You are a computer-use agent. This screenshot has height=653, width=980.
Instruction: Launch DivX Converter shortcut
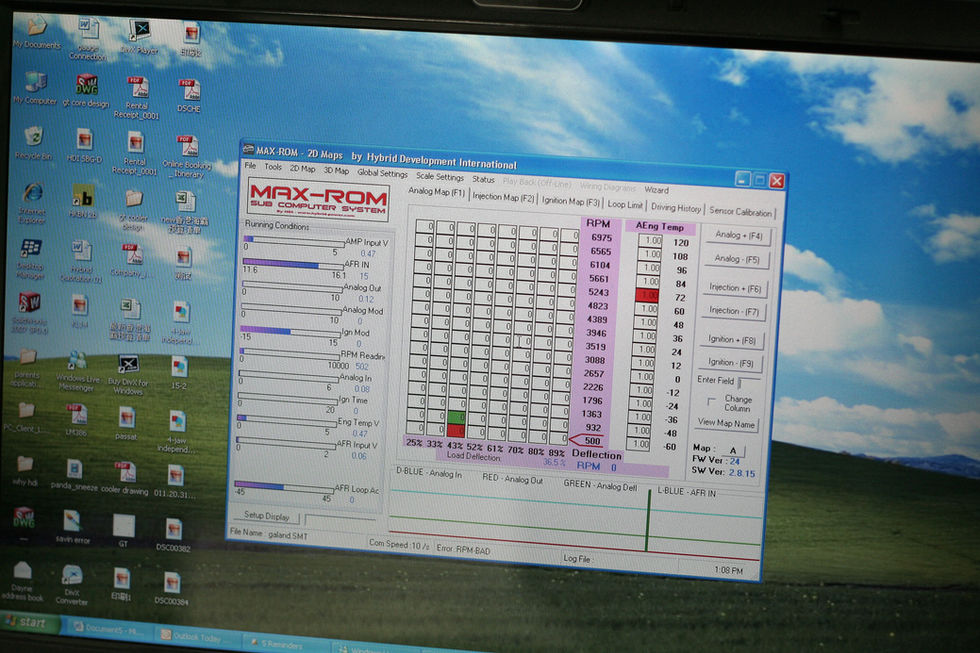[x=71, y=585]
